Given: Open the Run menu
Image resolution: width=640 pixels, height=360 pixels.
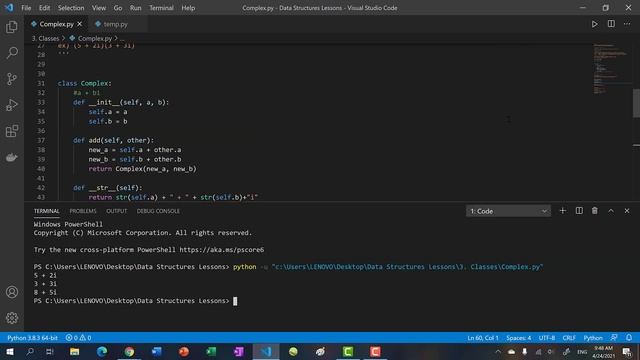Looking at the screenshot, I should click(x=136, y=8).
